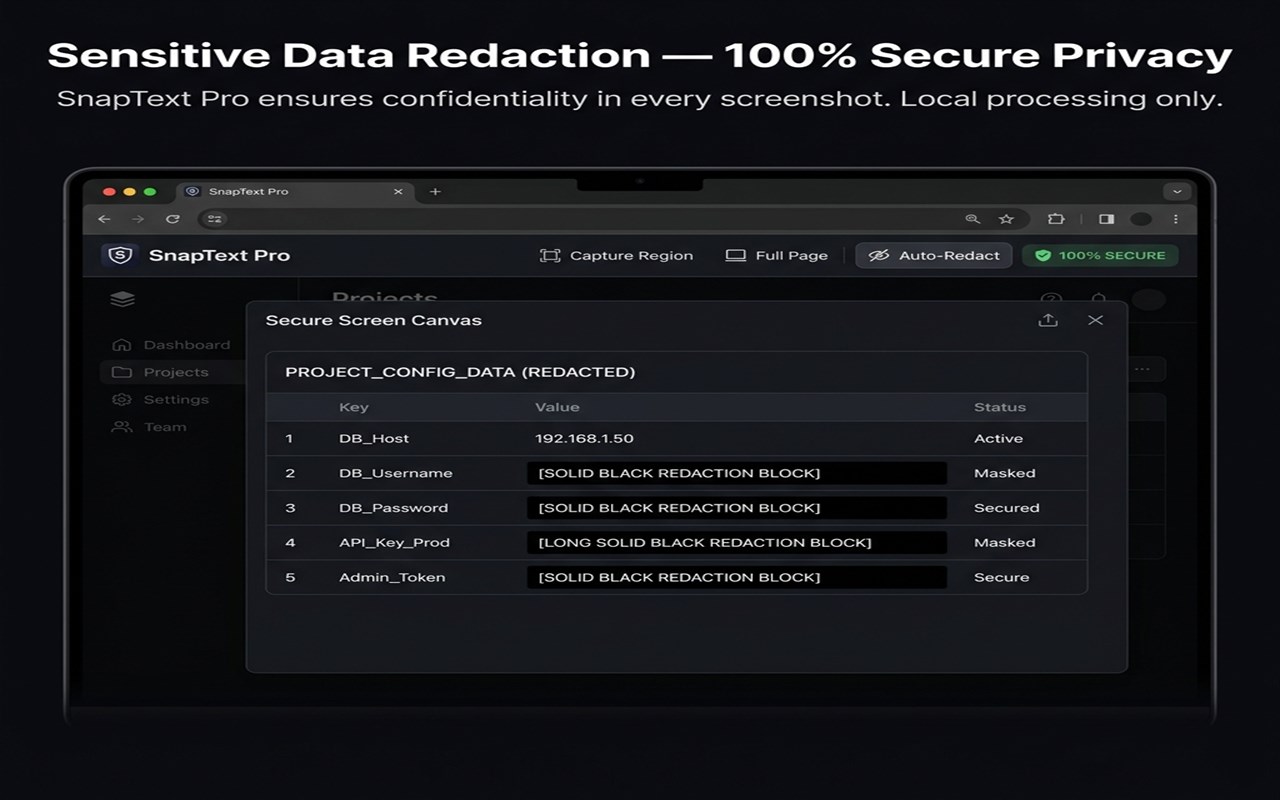Open the browser extensions puzzle icon

tap(1056, 219)
